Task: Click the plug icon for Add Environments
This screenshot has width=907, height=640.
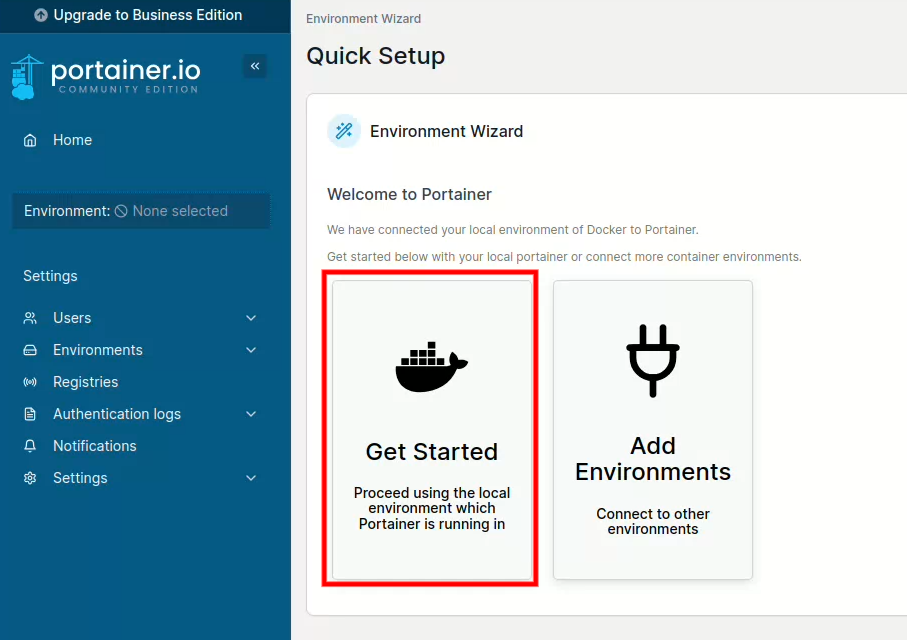Action: click(x=652, y=360)
